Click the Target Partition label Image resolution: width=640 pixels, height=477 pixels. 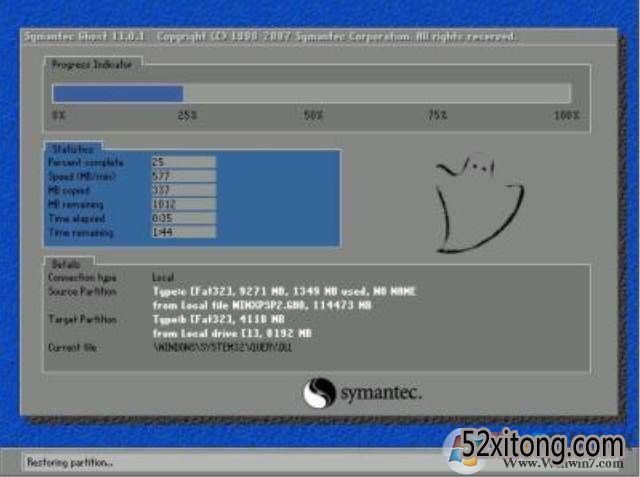coord(82,319)
